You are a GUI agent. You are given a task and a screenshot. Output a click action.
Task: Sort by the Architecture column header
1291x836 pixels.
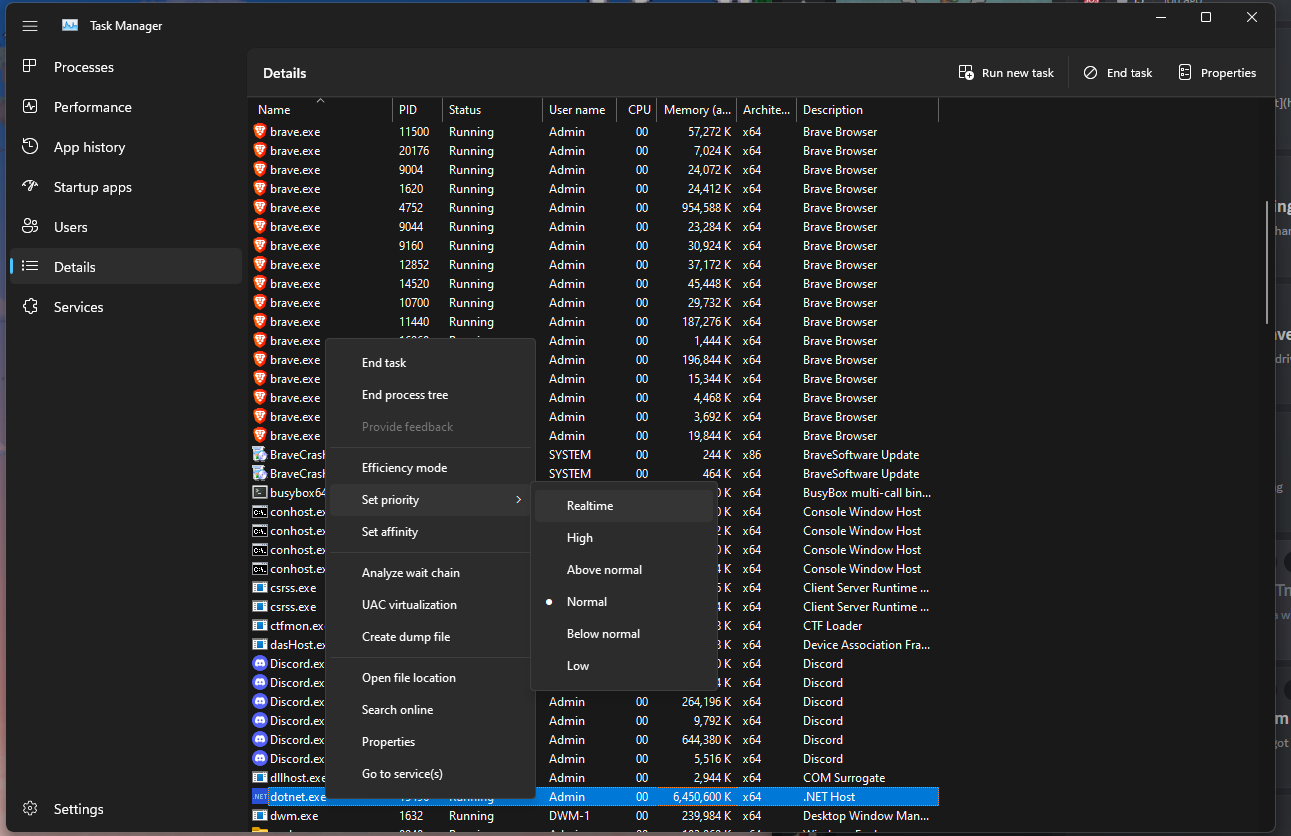(766, 110)
